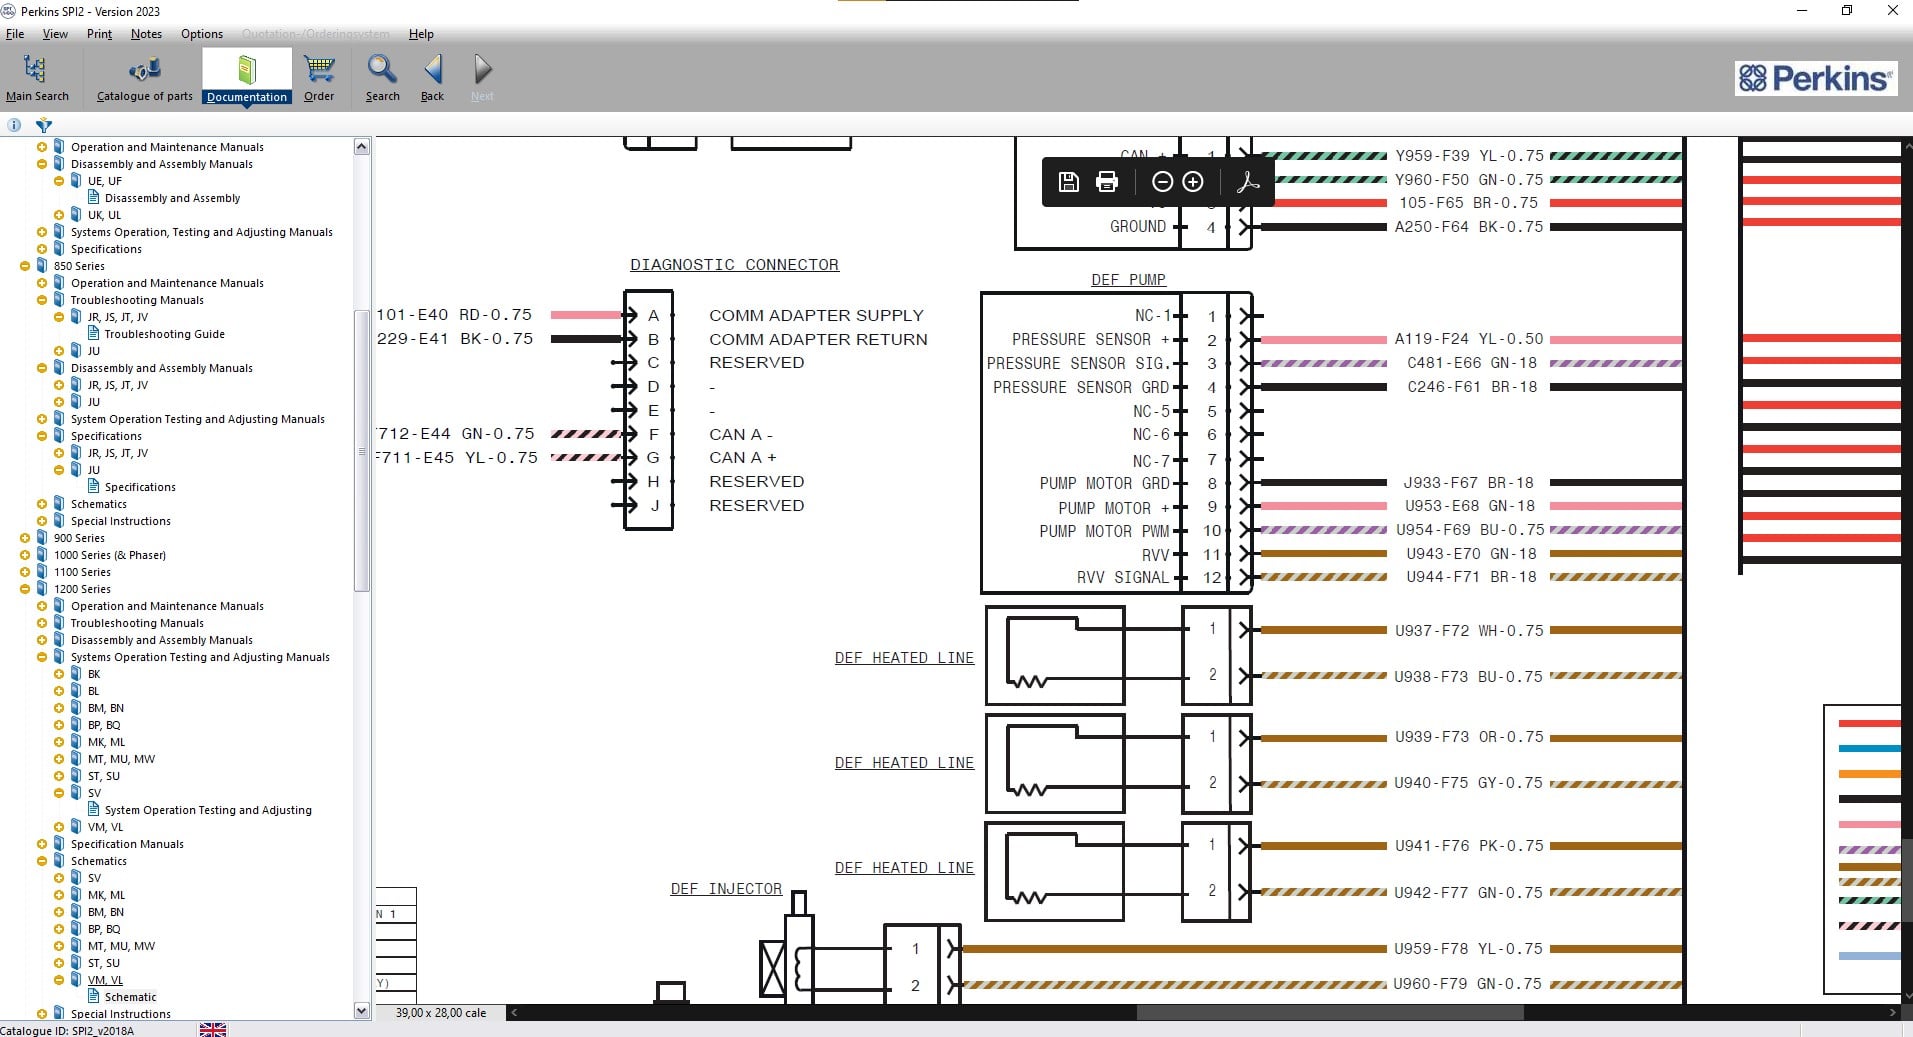This screenshot has height=1037, width=1913.
Task: Click the page size 39,00 x 28,00 cale
Action: coord(441,1013)
